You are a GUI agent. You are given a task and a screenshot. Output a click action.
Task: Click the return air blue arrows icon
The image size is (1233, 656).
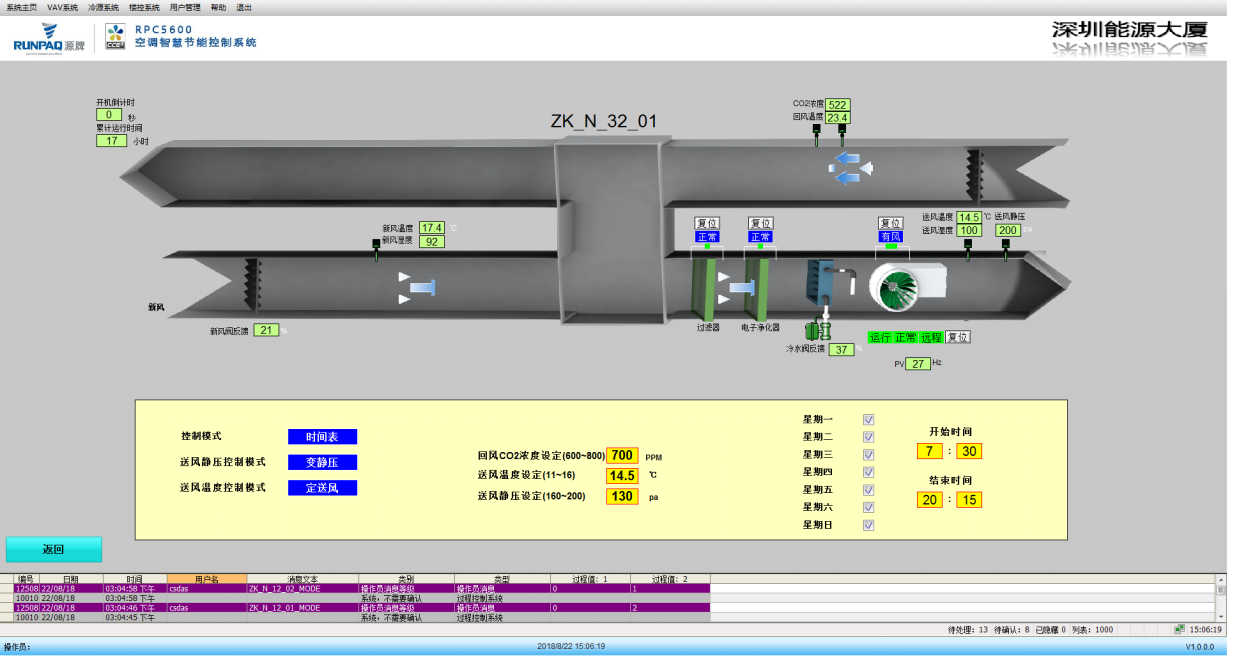[x=846, y=168]
